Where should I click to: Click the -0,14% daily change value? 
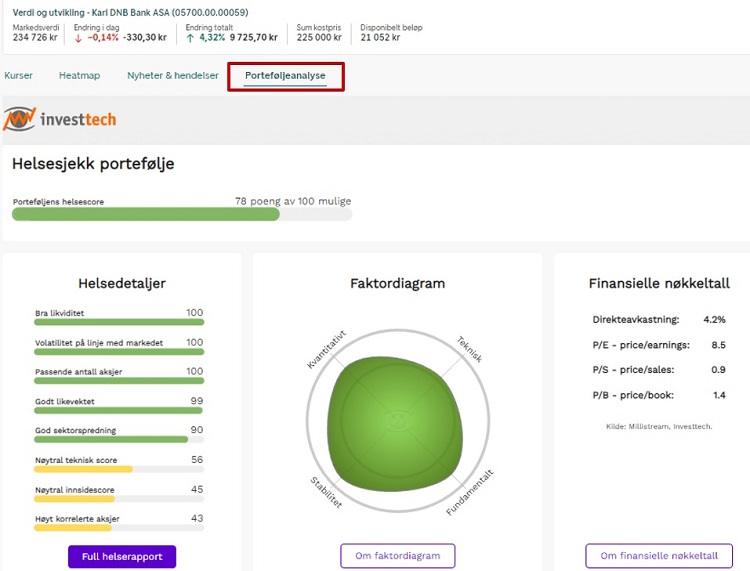[103, 37]
